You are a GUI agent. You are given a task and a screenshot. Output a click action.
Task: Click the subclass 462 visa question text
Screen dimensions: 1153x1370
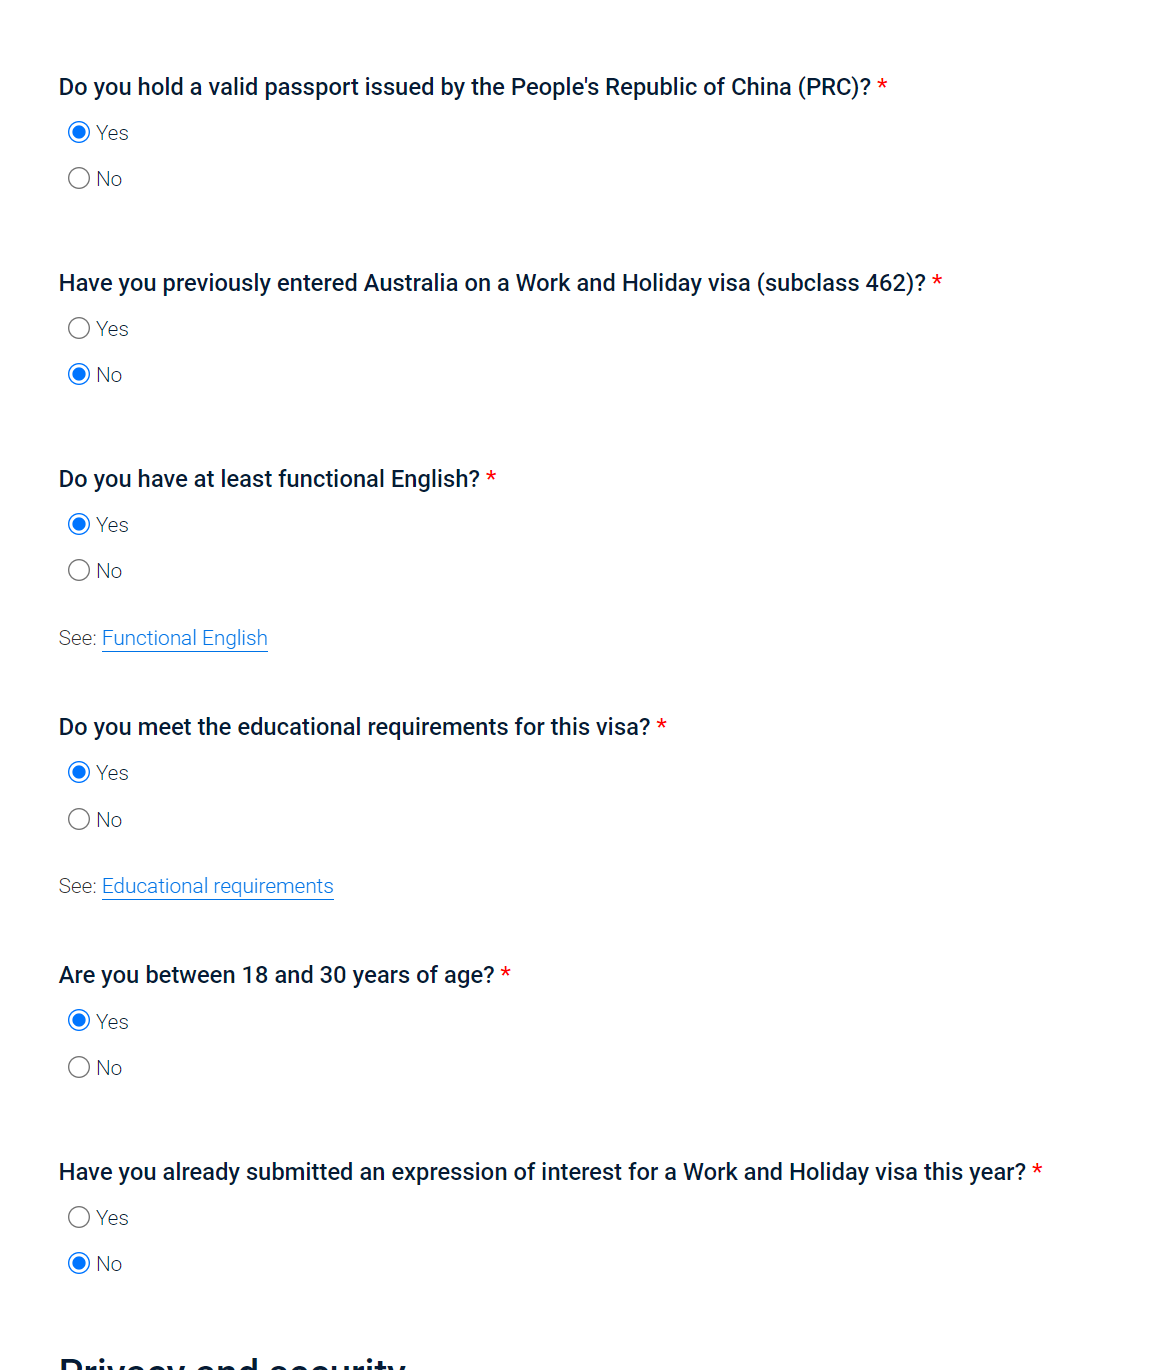click(x=492, y=283)
